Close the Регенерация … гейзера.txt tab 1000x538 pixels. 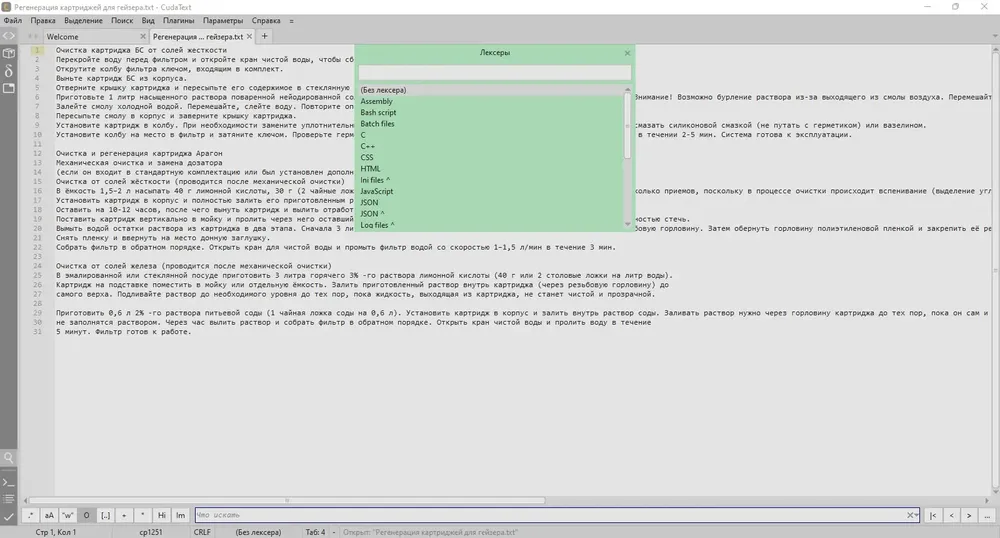(249, 37)
